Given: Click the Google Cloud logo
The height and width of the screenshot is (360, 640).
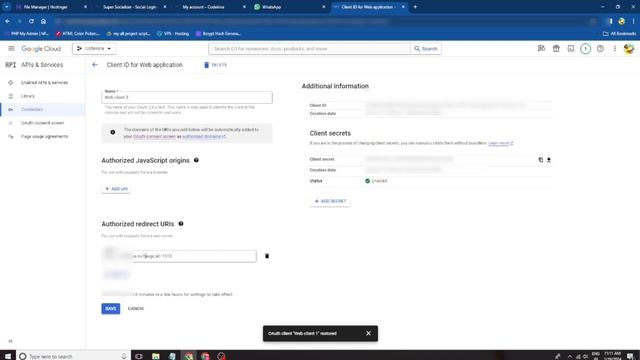Looking at the screenshot, I should (x=41, y=49).
